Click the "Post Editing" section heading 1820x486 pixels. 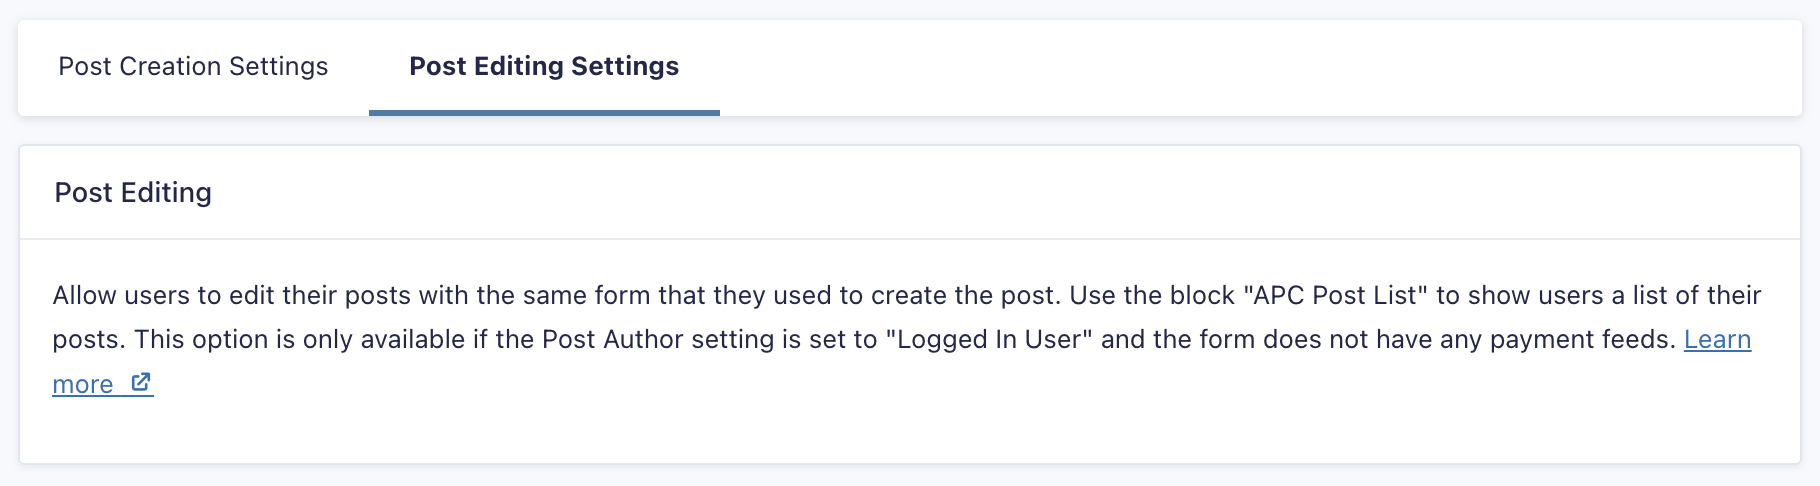coord(133,192)
